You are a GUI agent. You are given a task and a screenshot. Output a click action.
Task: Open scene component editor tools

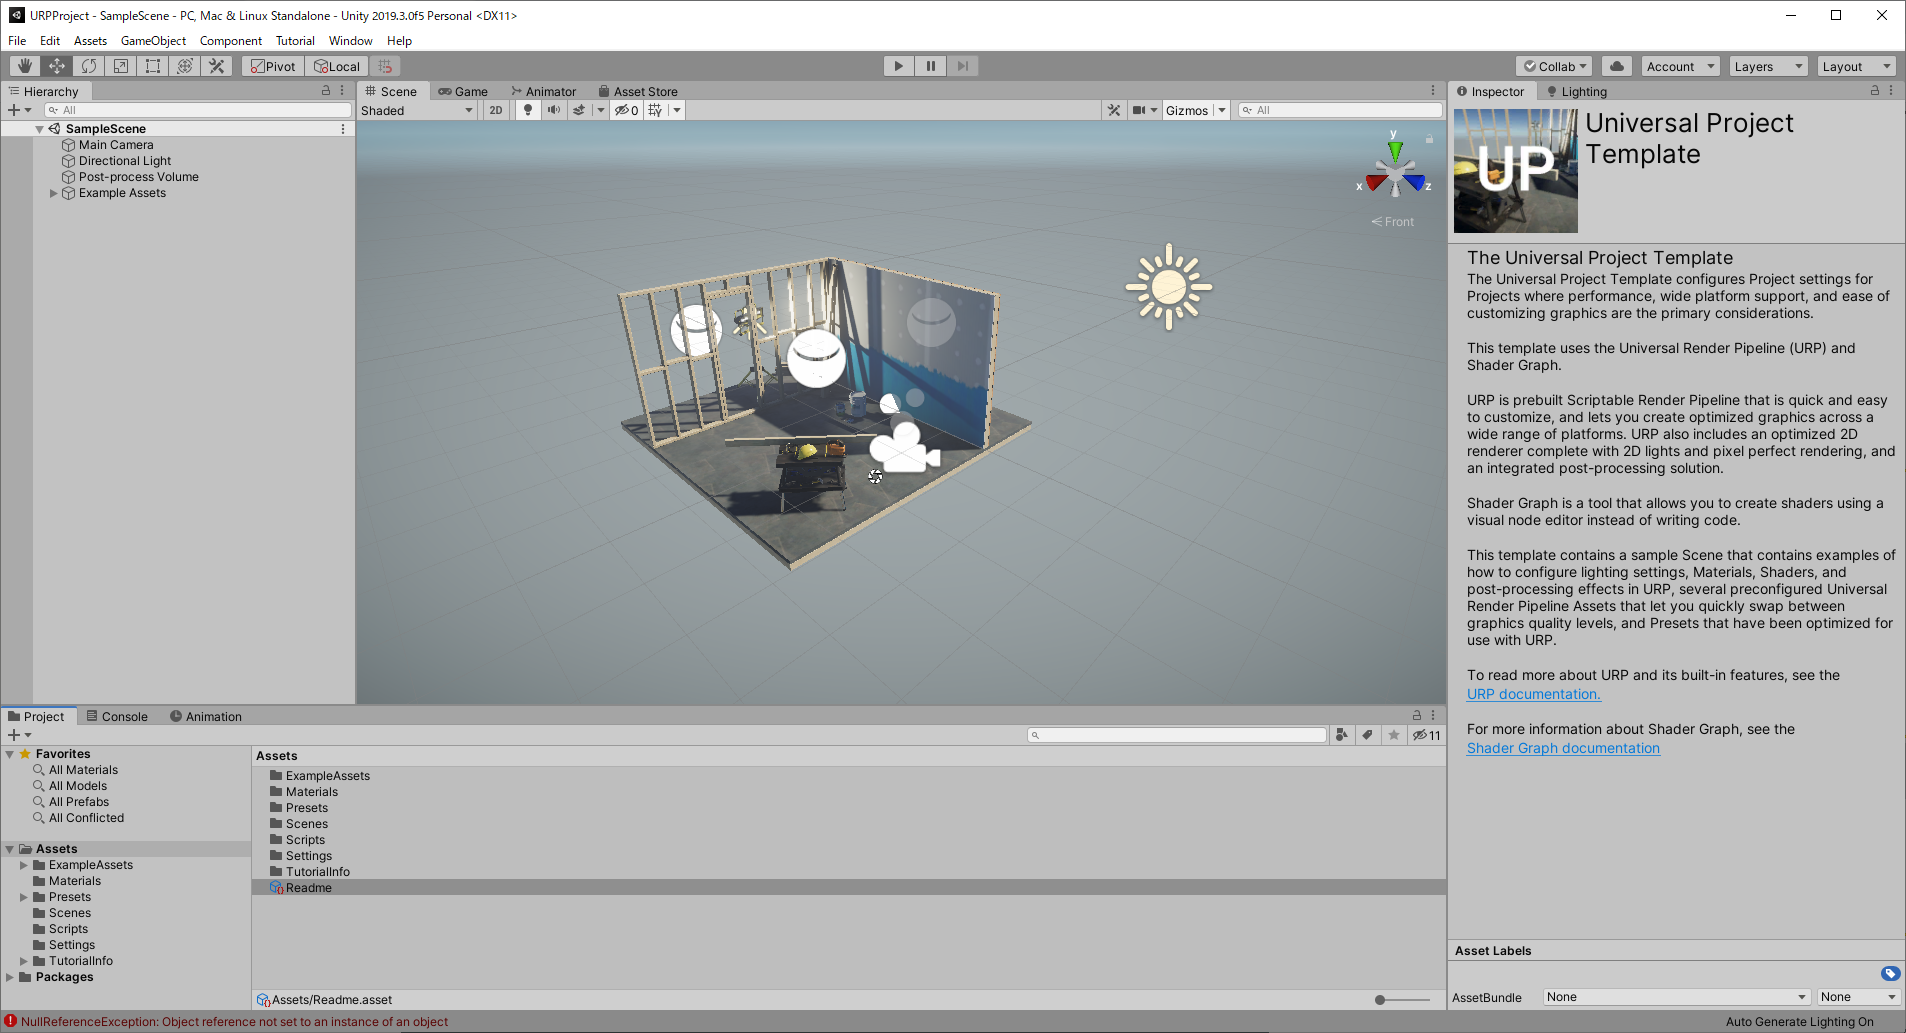(x=1114, y=110)
